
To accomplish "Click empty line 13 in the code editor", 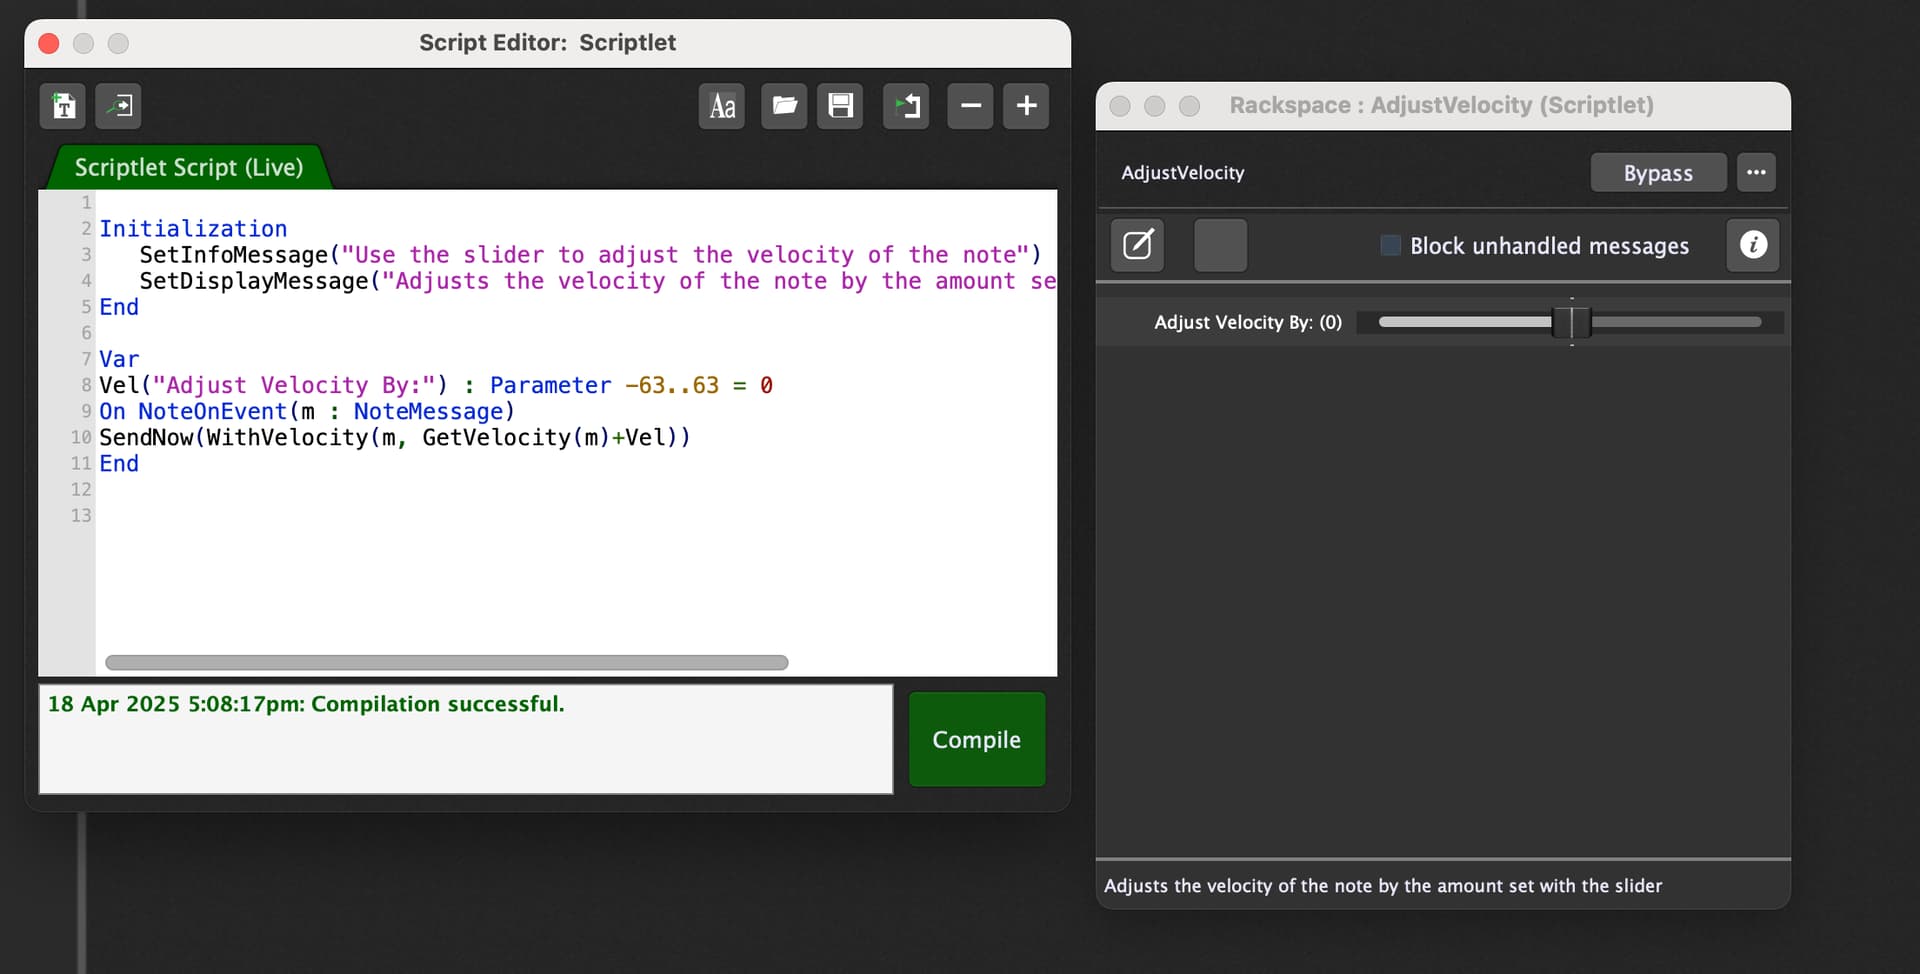I will coord(575,515).
